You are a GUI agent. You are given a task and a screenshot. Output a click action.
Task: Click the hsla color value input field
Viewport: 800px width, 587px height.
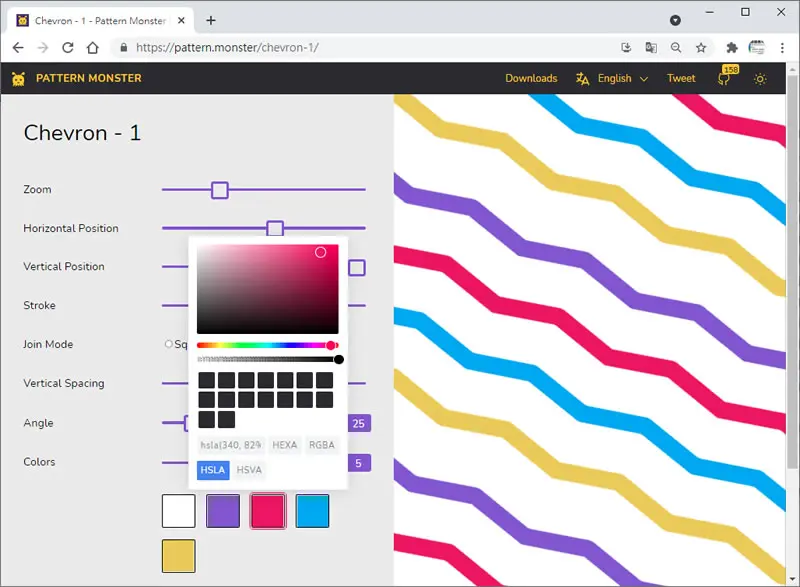(231, 445)
